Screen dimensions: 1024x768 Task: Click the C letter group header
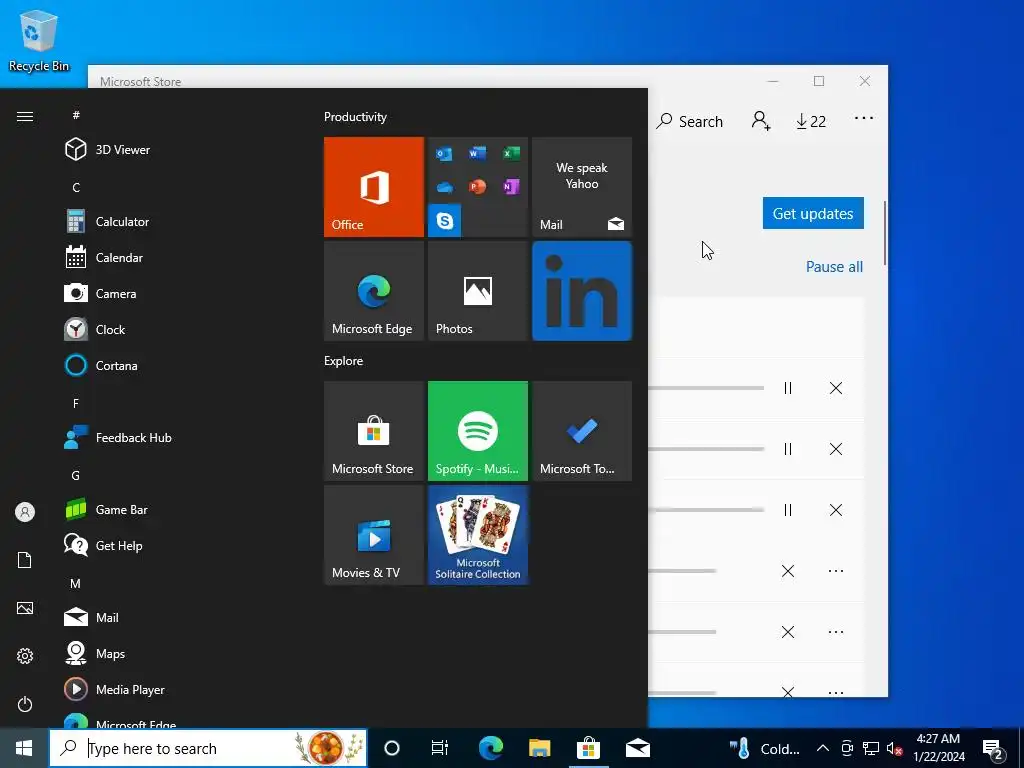click(x=76, y=187)
